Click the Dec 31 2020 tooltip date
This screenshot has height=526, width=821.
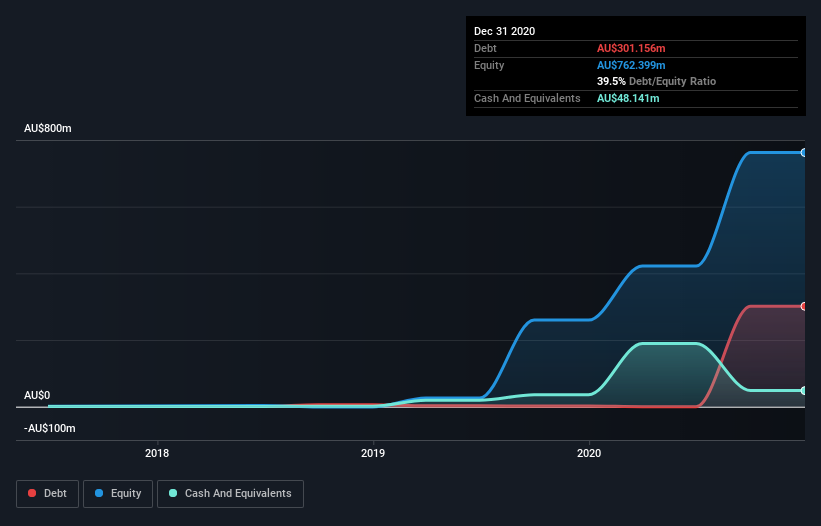point(504,31)
